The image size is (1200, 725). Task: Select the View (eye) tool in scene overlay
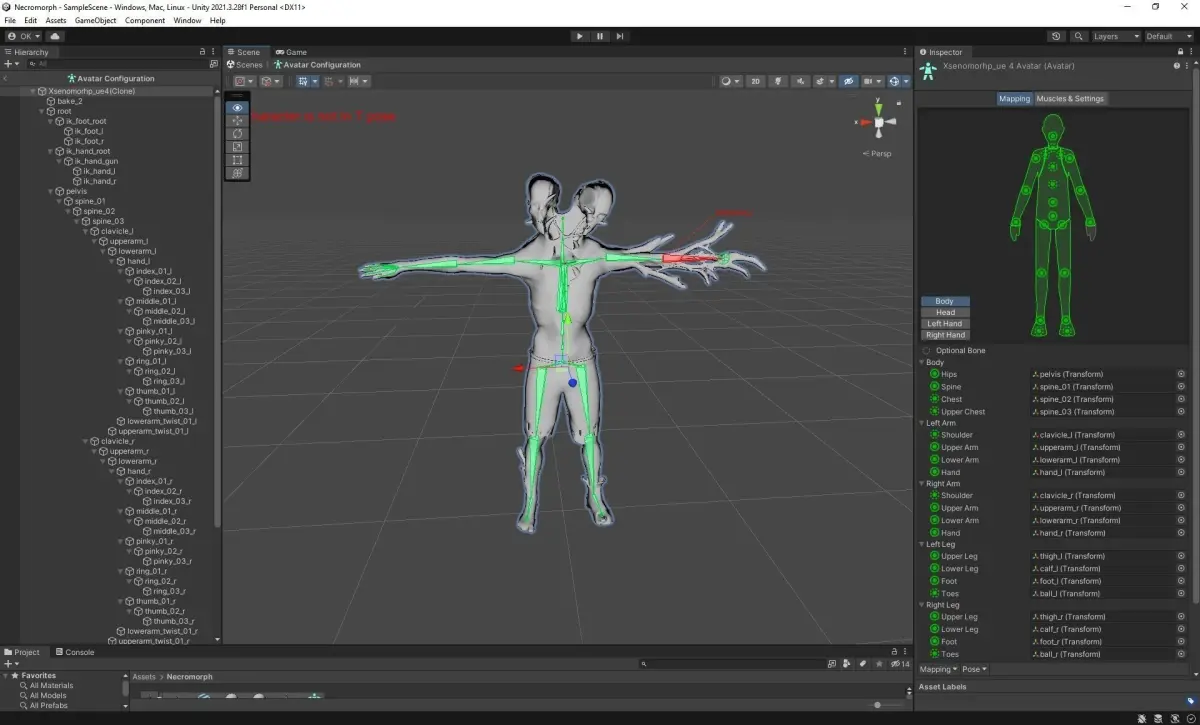(x=237, y=107)
